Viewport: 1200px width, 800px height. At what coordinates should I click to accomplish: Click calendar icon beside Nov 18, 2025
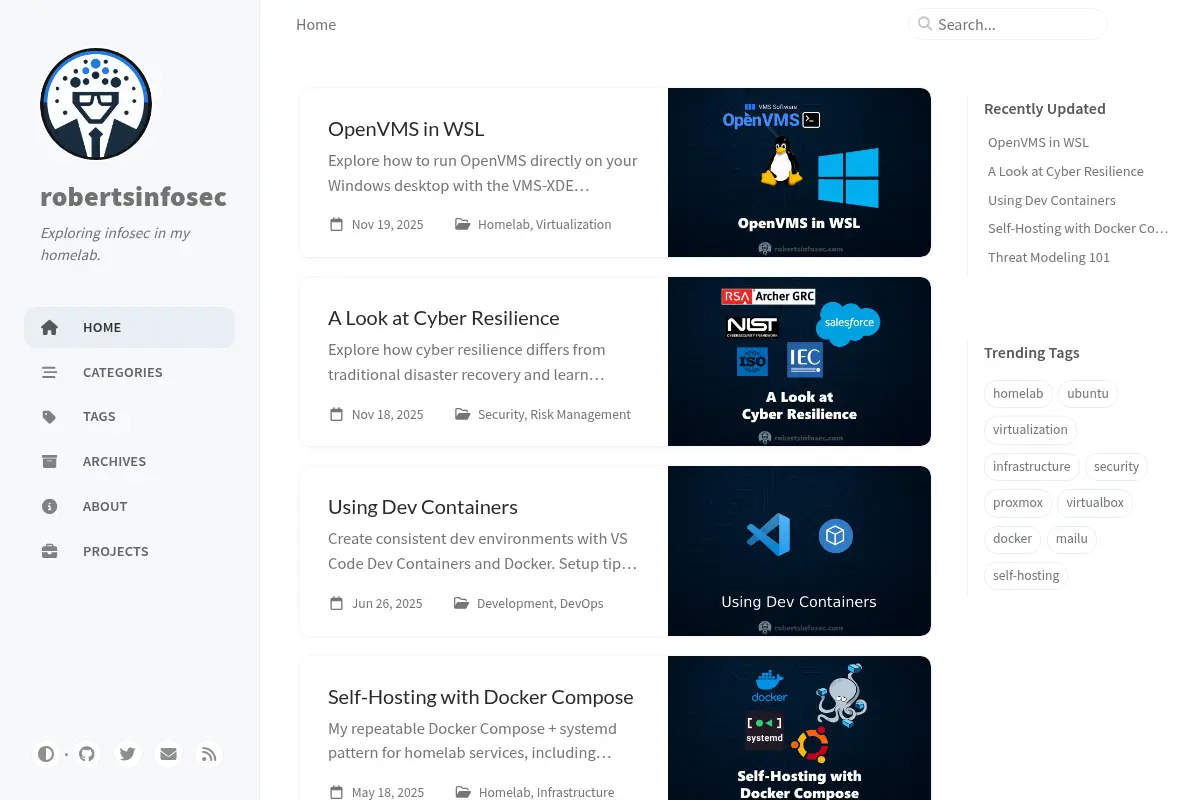[337, 414]
